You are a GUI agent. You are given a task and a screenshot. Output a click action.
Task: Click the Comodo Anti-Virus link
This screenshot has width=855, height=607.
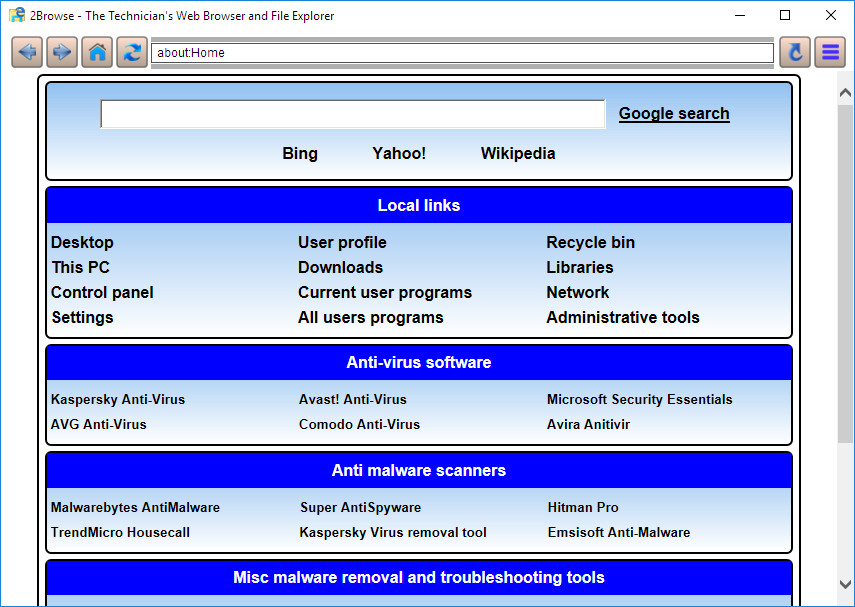point(359,424)
